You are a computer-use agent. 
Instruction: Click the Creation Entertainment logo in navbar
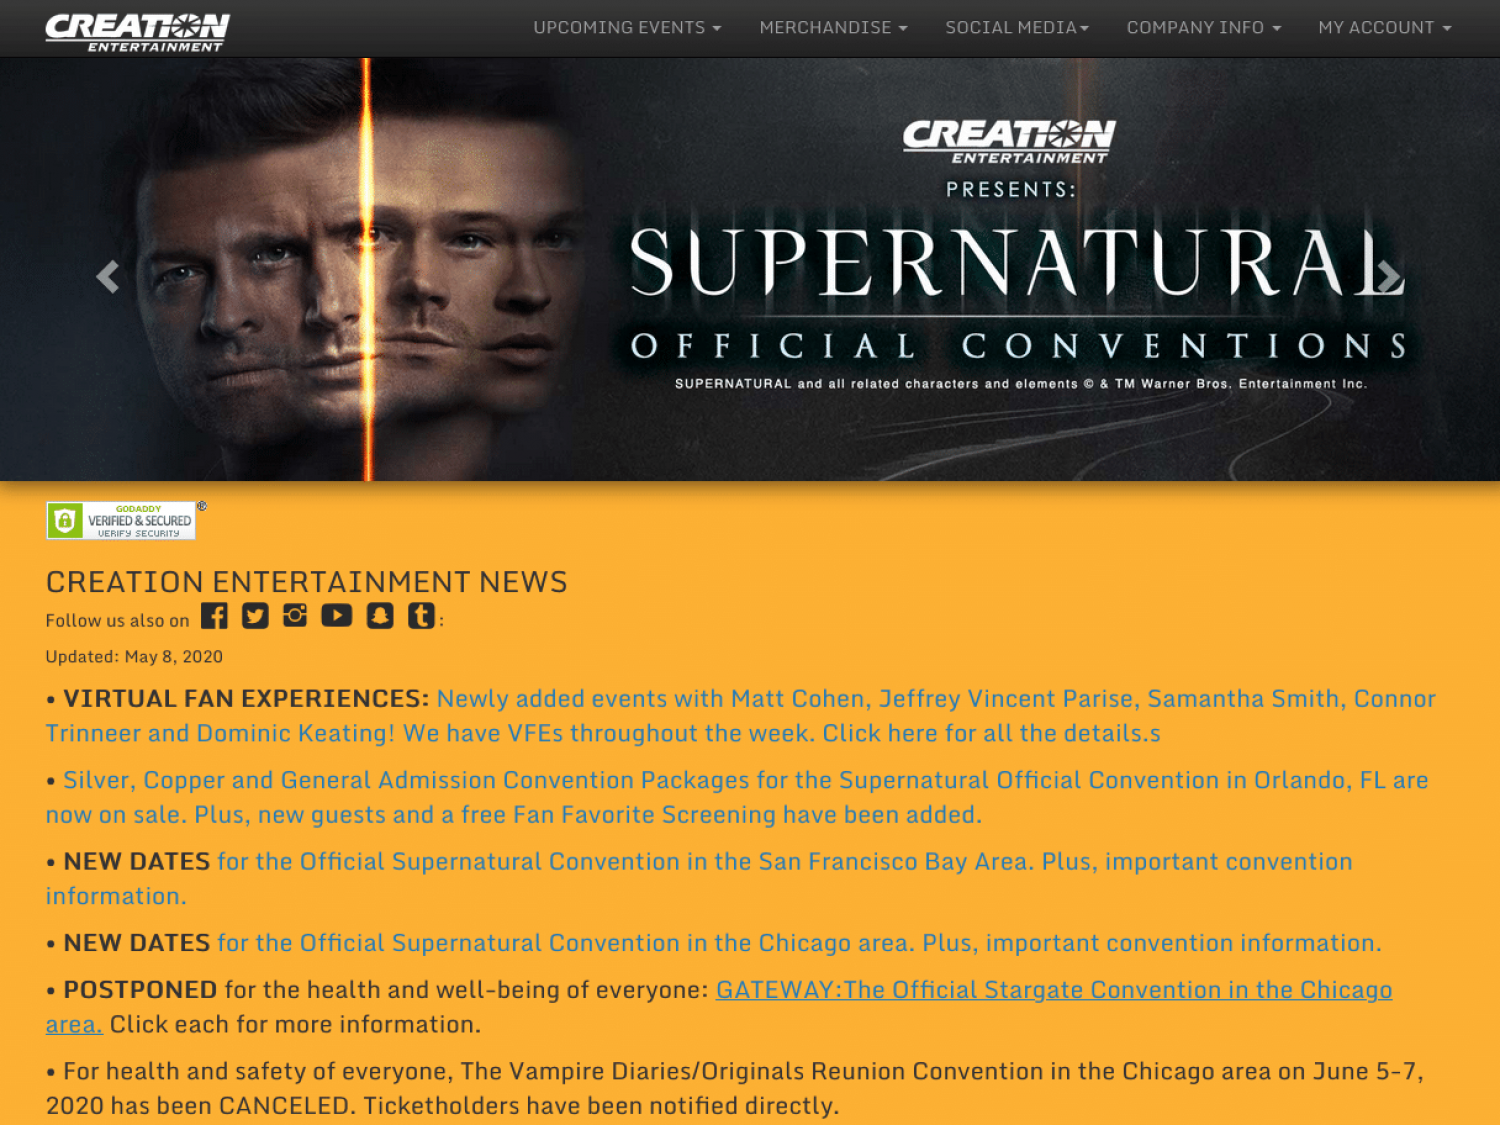[137, 32]
